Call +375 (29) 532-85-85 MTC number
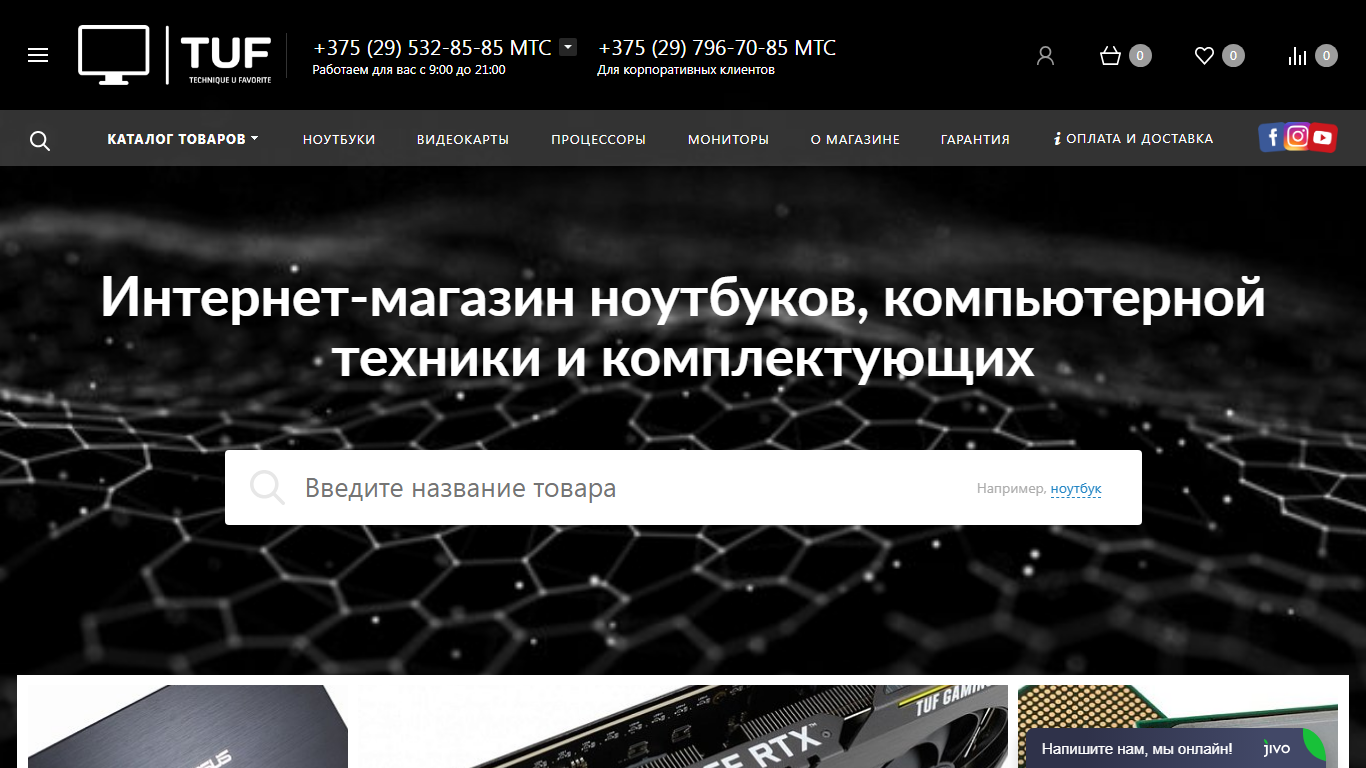The width and height of the screenshot is (1366, 768). (432, 48)
